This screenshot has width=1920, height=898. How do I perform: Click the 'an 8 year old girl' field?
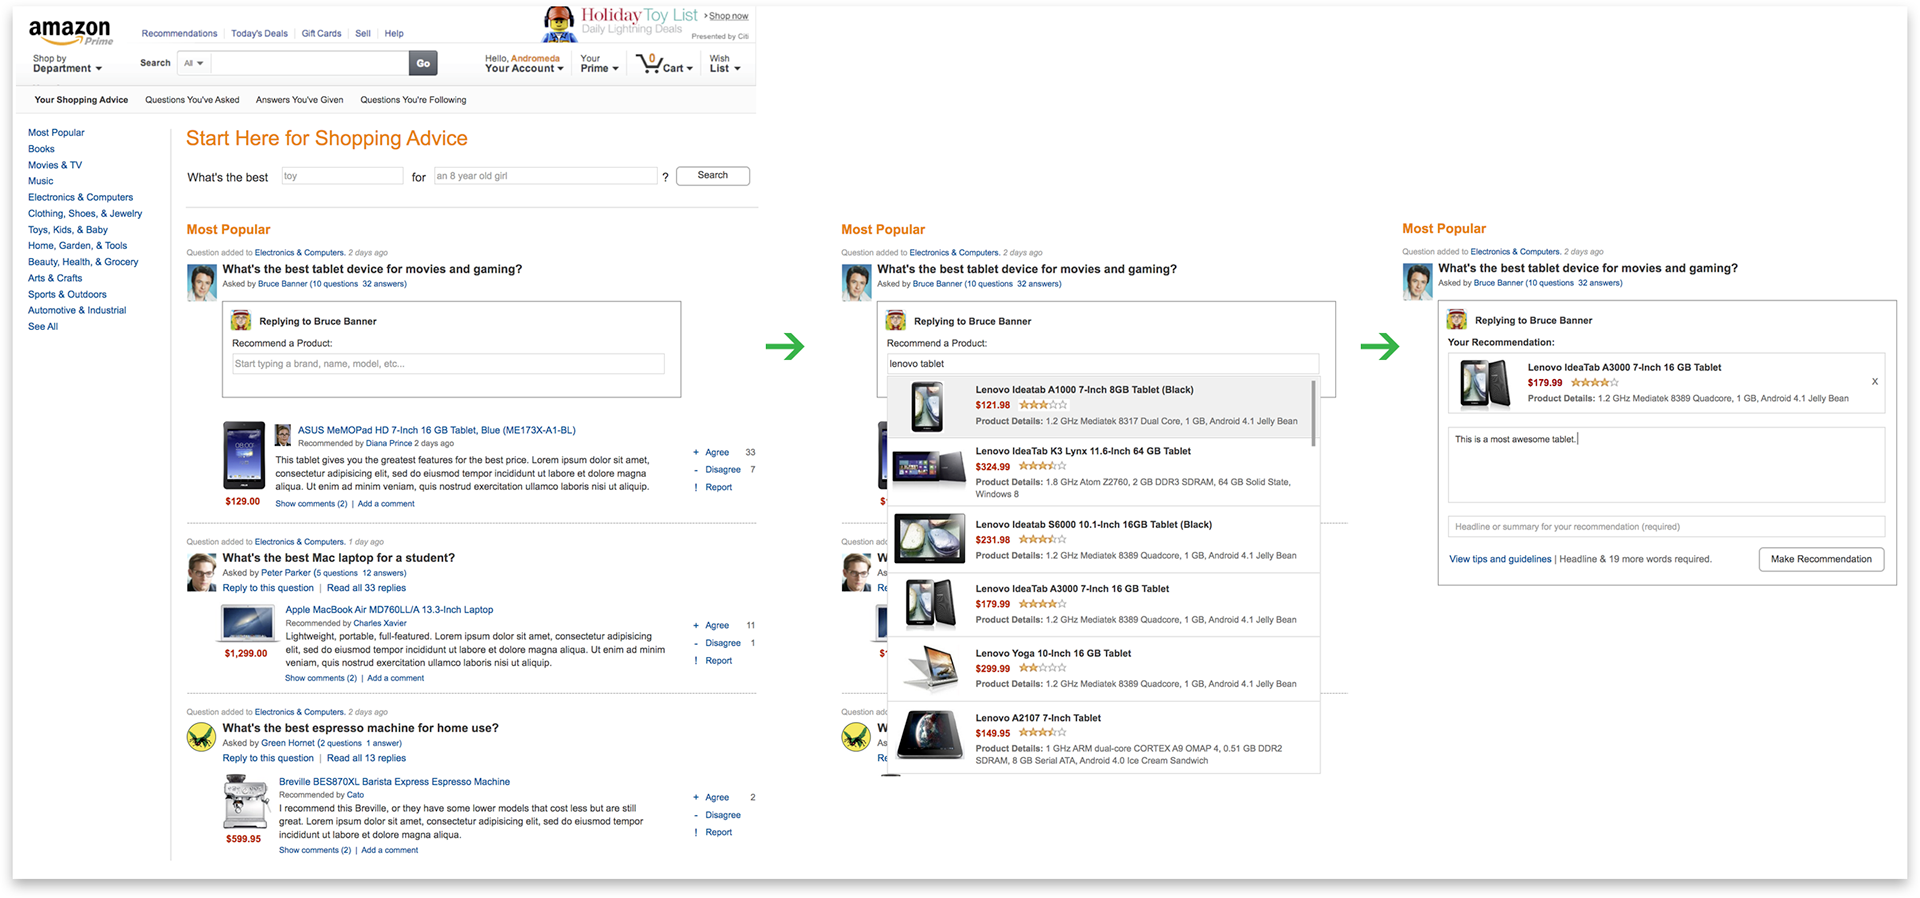click(545, 176)
